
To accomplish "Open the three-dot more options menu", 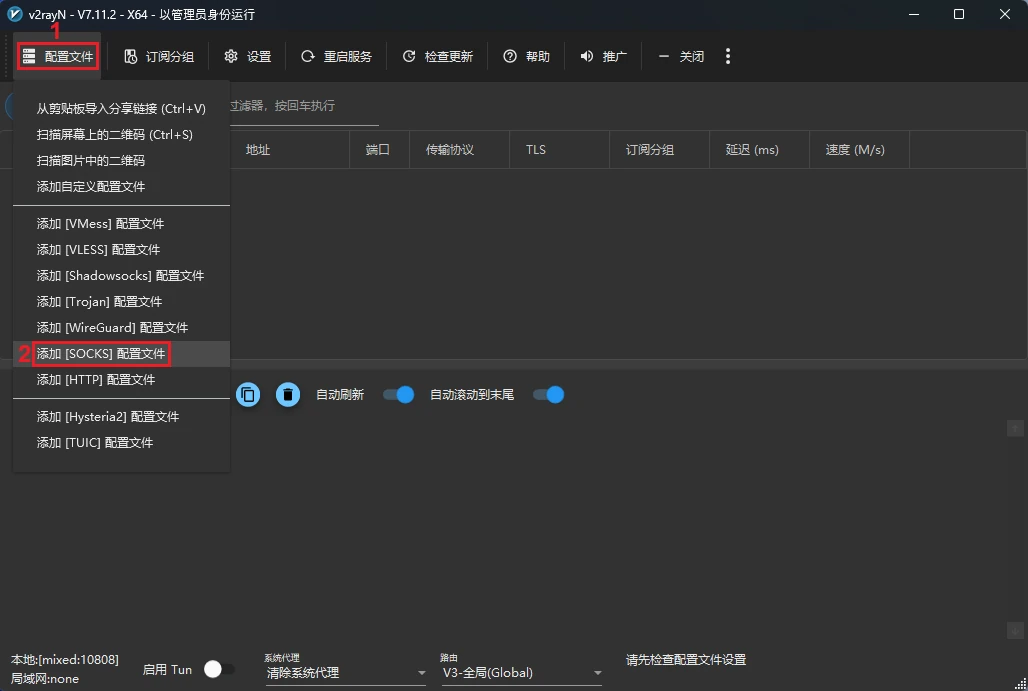I will [728, 57].
